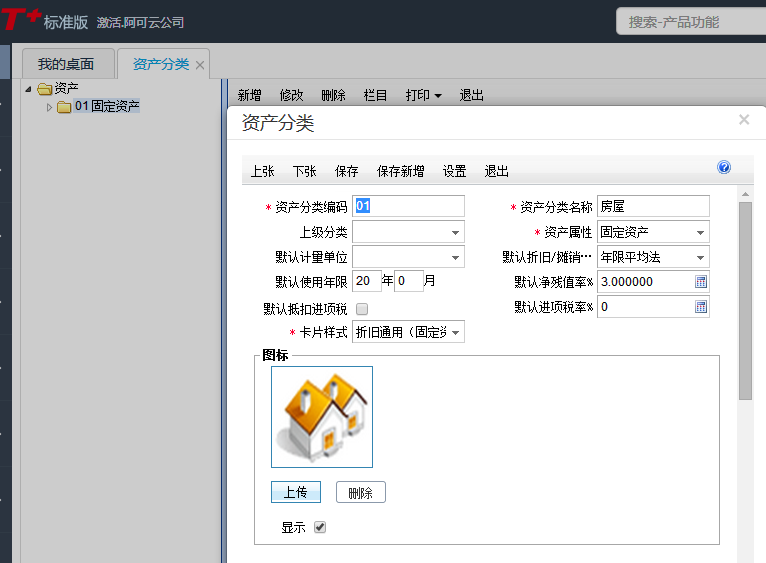Expand the 01 固定资产 tree node

point(50,107)
